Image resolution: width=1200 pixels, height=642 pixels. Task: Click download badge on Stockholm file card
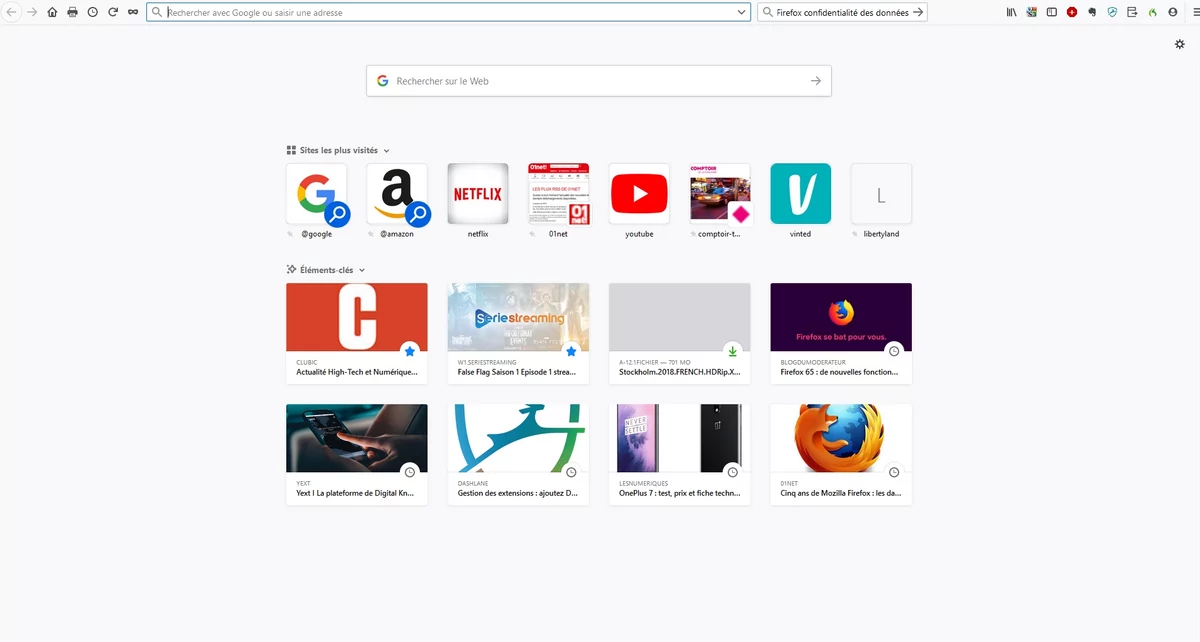click(x=733, y=351)
